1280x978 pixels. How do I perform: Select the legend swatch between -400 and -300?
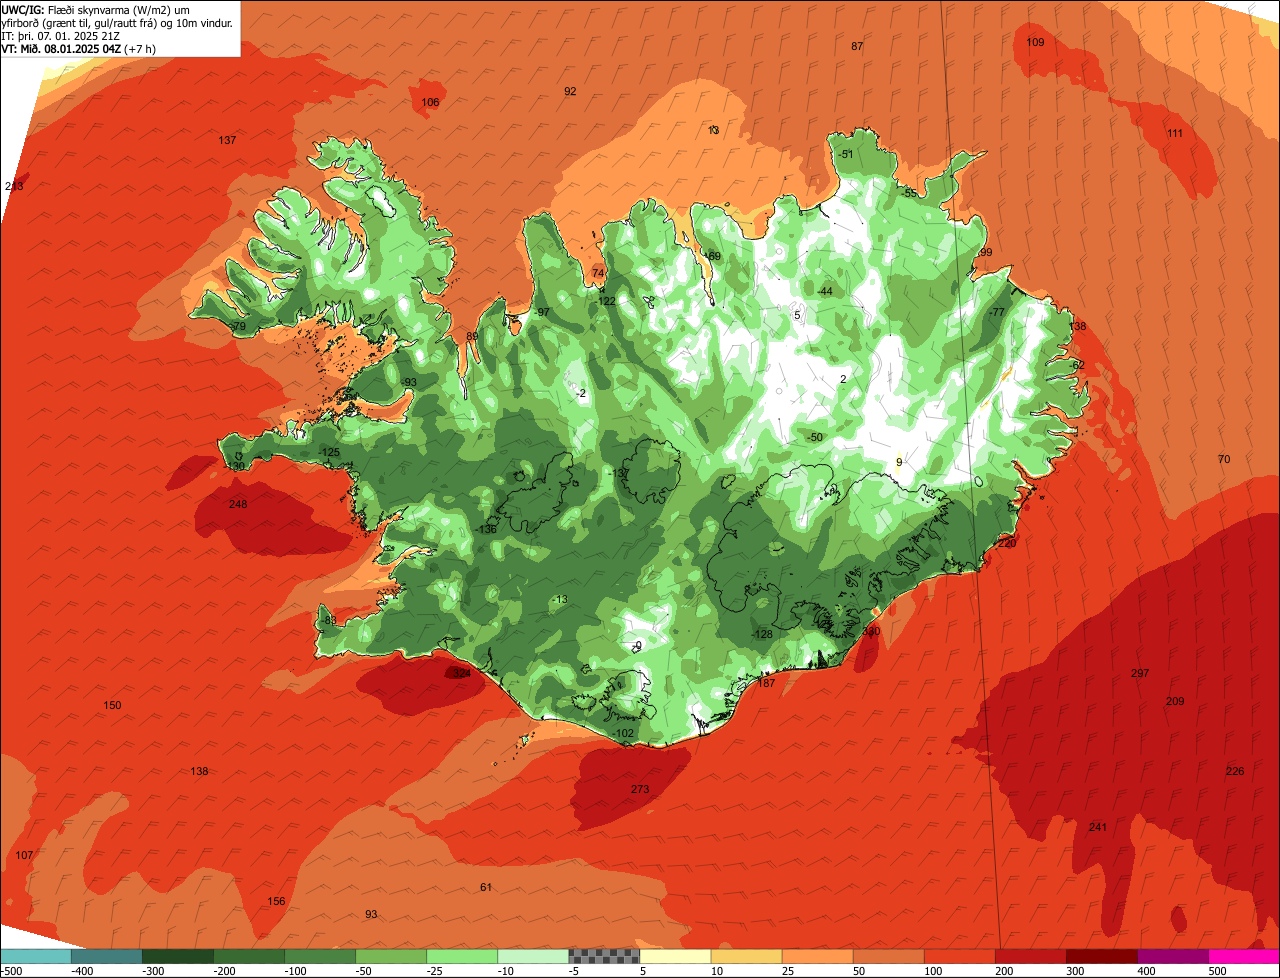coord(106,956)
